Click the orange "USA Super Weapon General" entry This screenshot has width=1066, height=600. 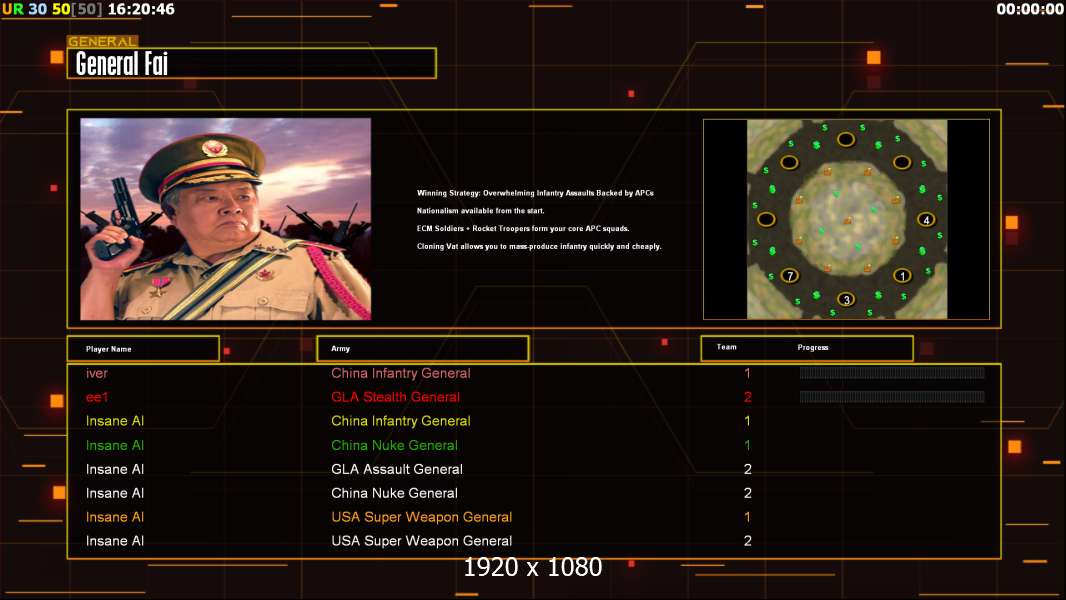tap(422, 517)
